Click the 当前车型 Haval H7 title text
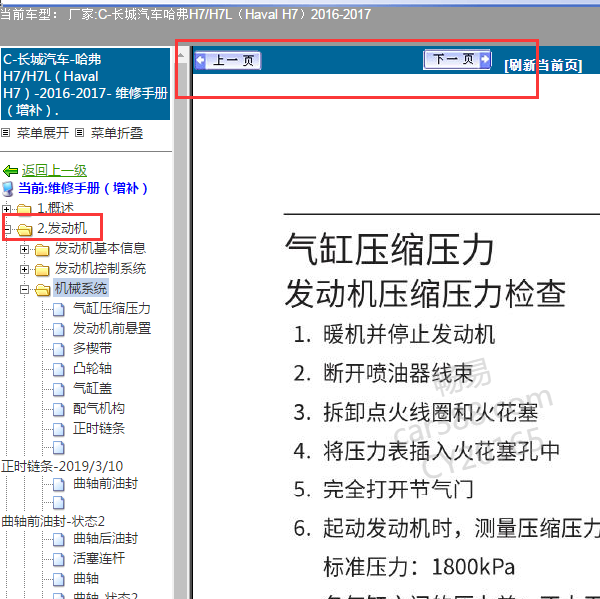The image size is (600, 599). [x=185, y=15]
